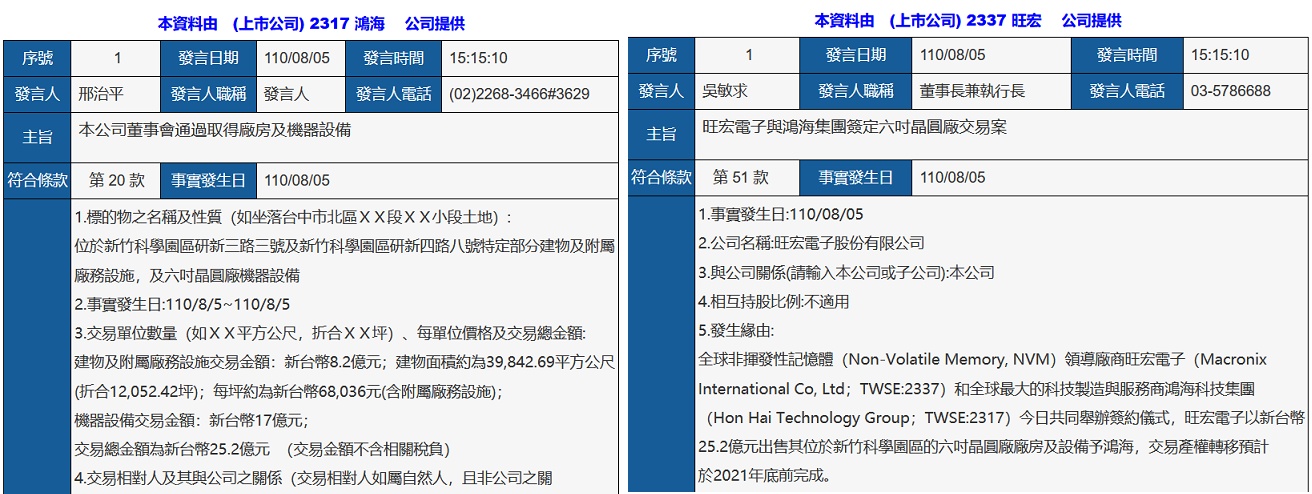Click the 董事長兼執行長 job title cell
The height and width of the screenshot is (494, 1312).
pos(972,91)
